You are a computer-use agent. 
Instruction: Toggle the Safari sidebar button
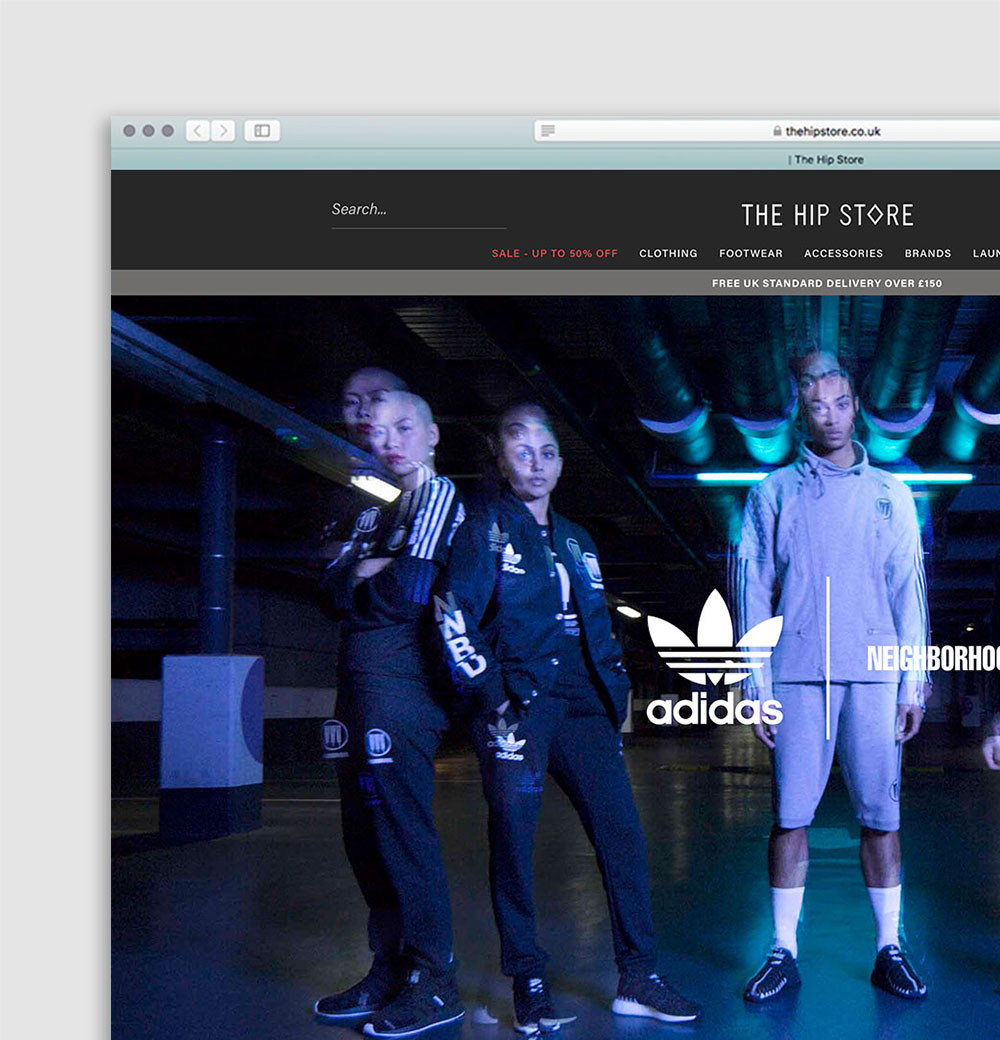(262, 131)
